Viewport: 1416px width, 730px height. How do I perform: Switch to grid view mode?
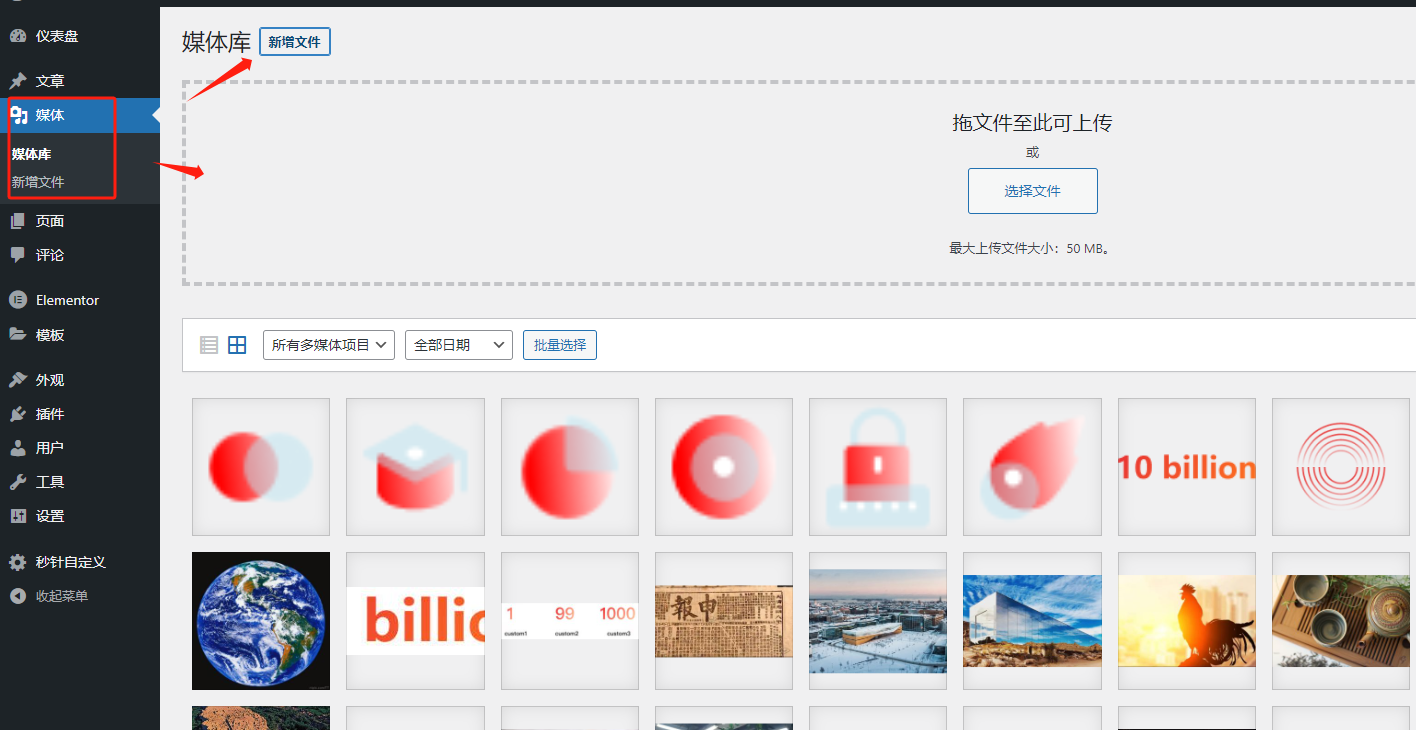point(237,345)
